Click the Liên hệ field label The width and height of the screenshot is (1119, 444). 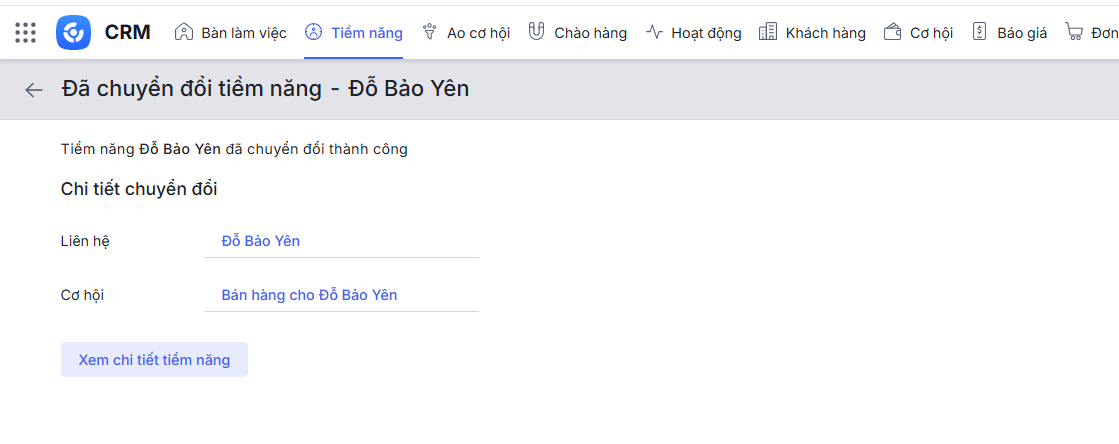[x=85, y=241]
